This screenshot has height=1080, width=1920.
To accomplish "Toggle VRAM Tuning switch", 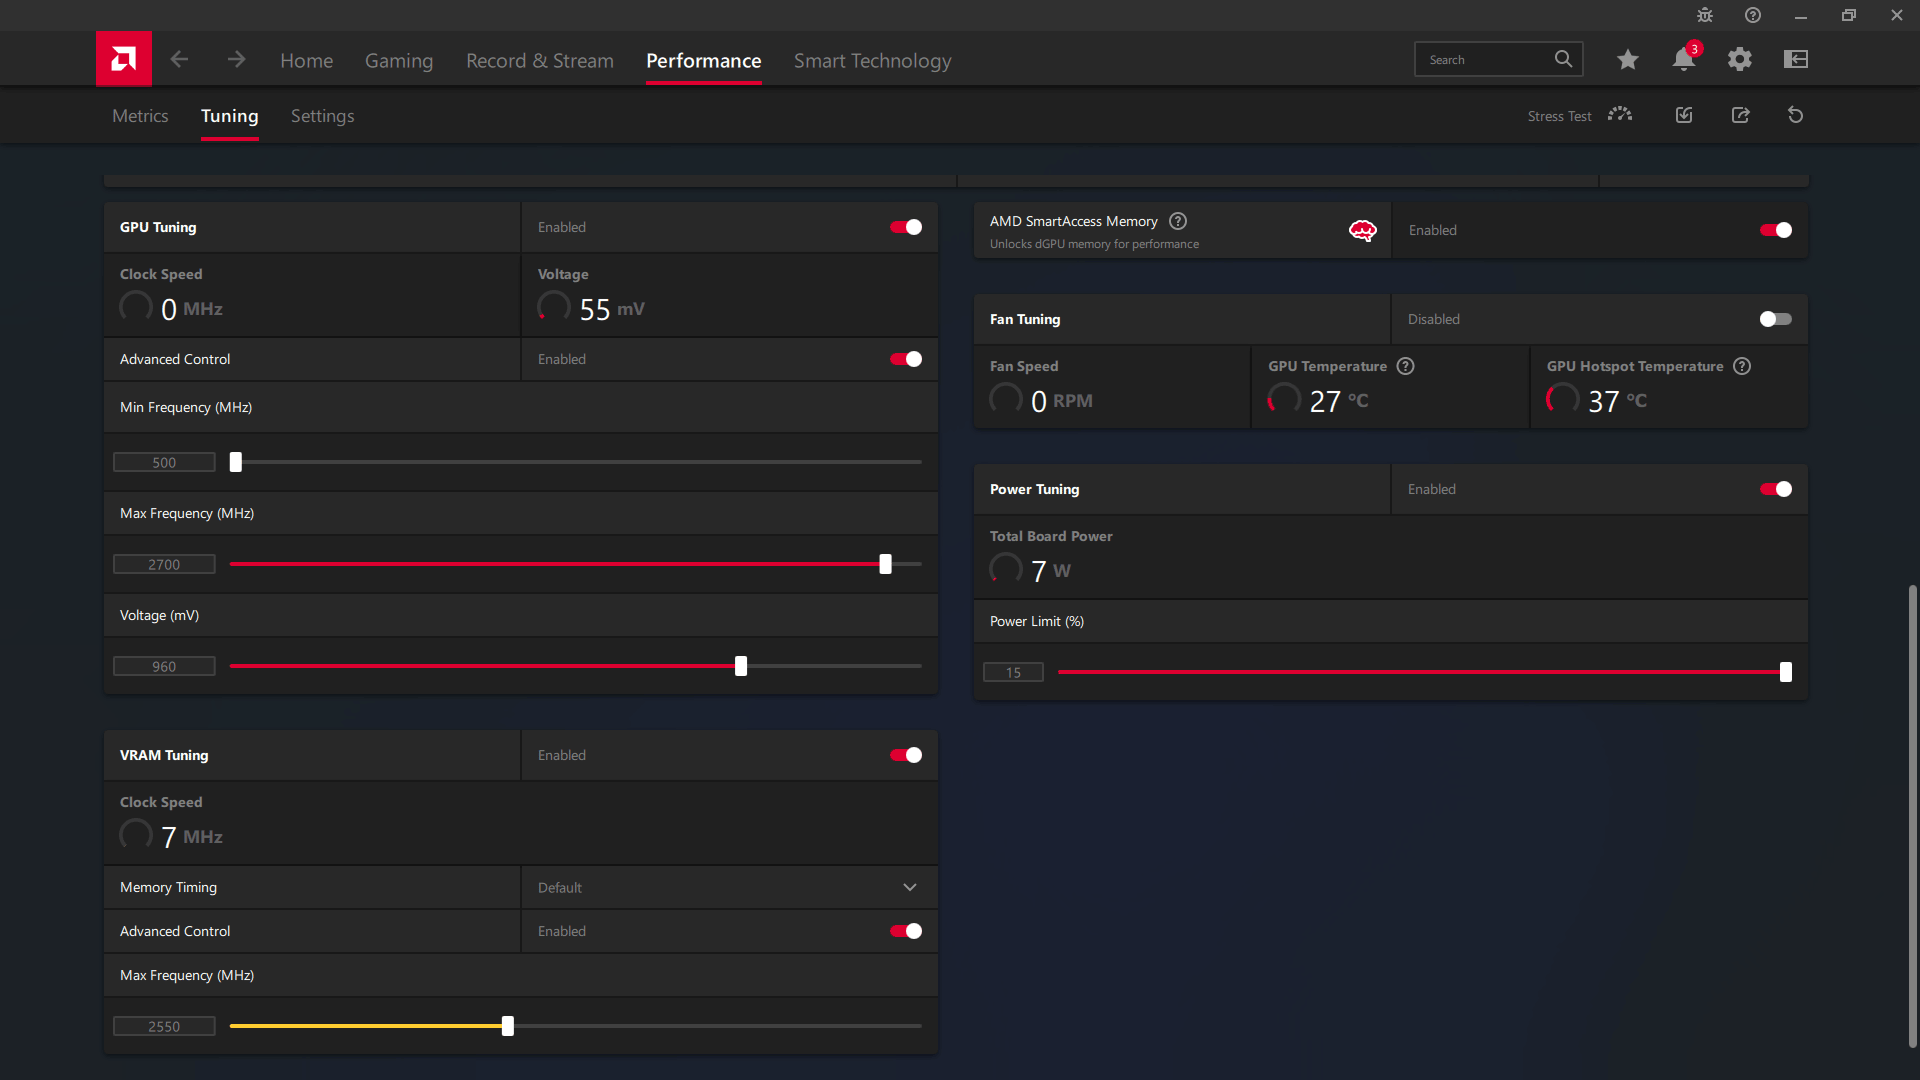I will (906, 755).
